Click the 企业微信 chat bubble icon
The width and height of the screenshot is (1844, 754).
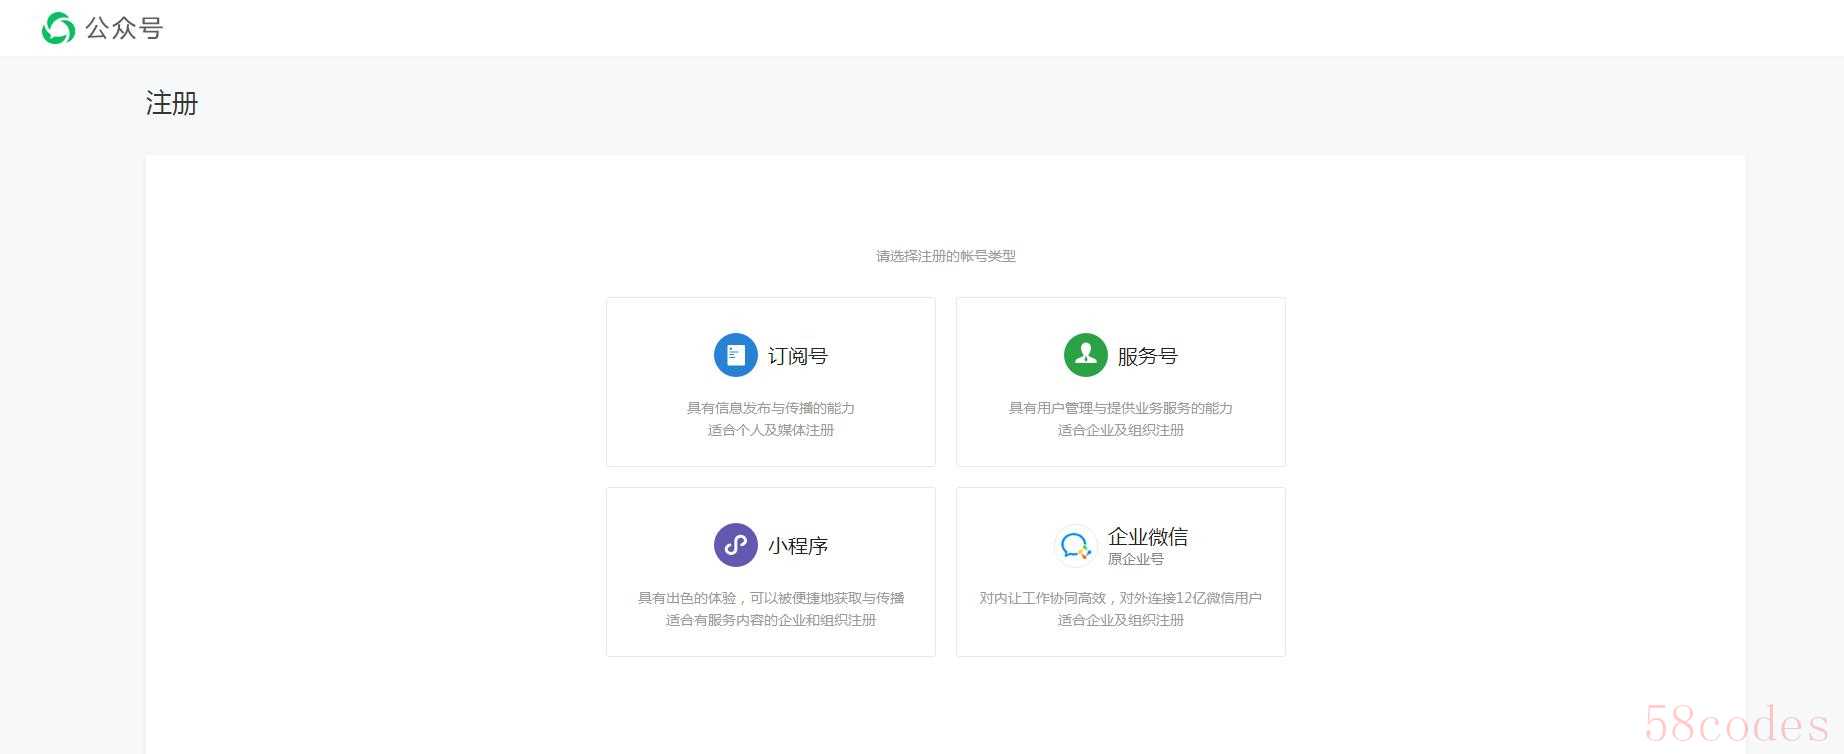(1076, 546)
